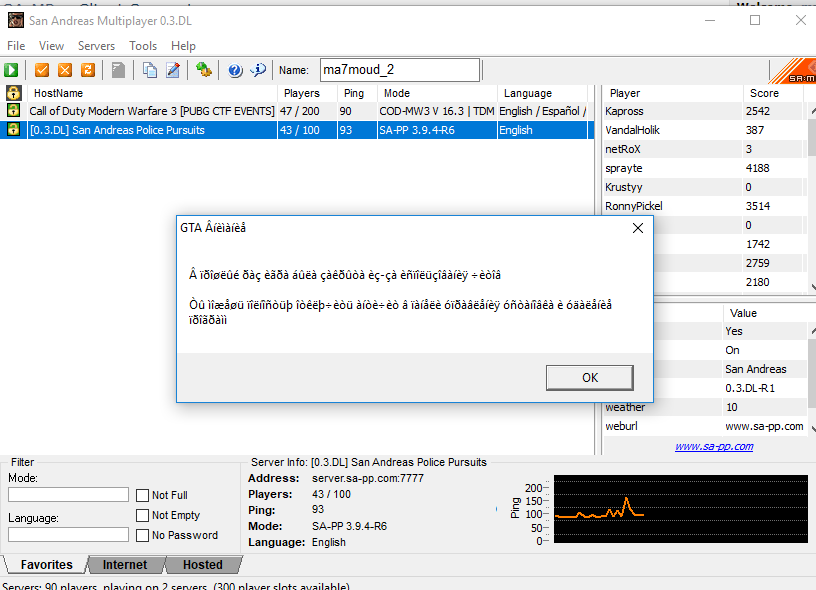Click the server address server.sa-pp.com:7777
Image resolution: width=816 pixels, height=590 pixels.
point(367,478)
